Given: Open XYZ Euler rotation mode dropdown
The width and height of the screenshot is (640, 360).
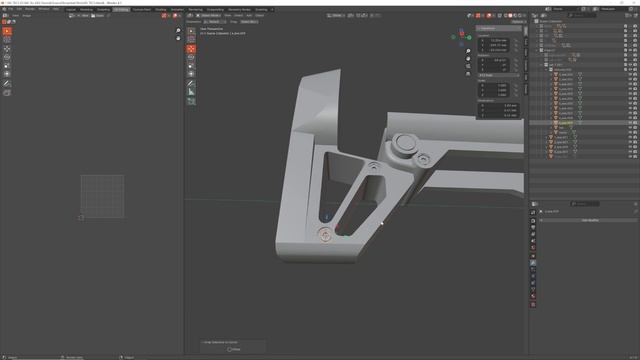Looking at the screenshot, I should pyautogui.click(x=498, y=75).
